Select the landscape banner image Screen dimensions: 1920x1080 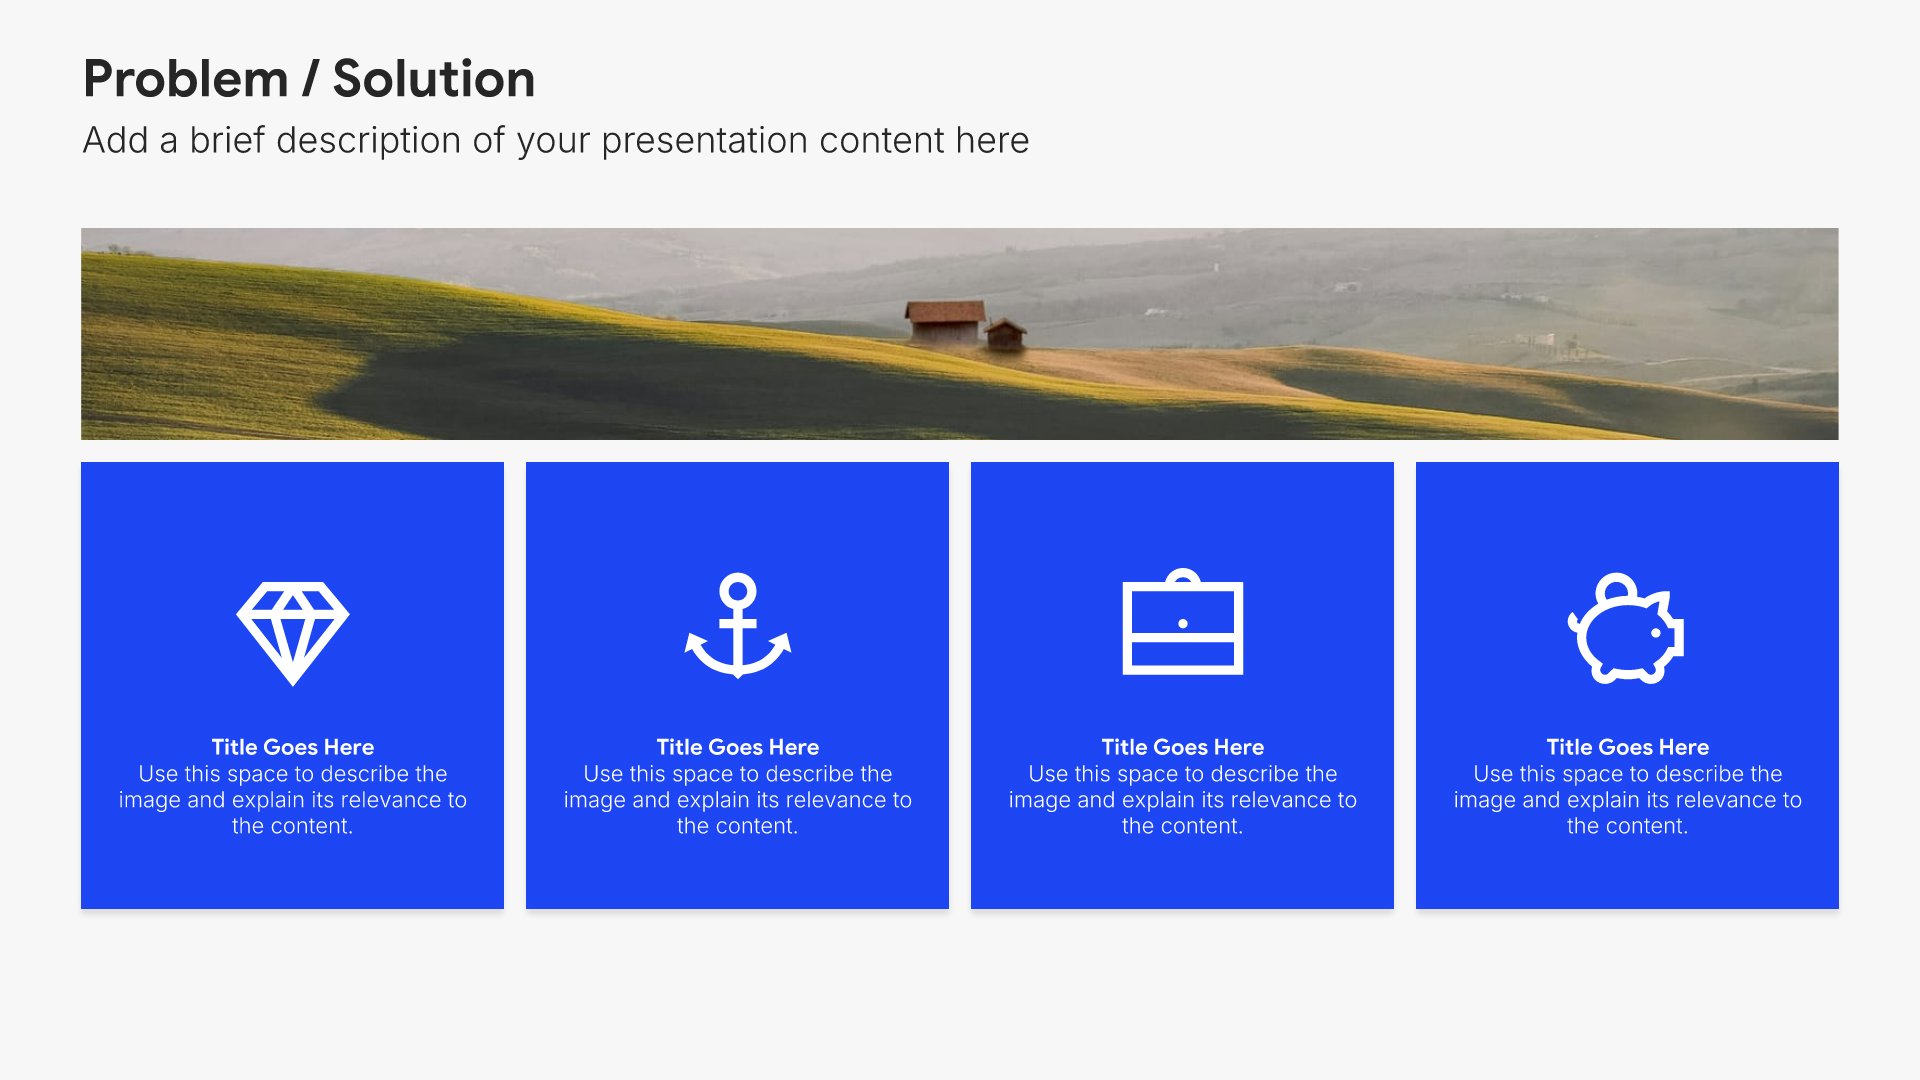(x=959, y=334)
